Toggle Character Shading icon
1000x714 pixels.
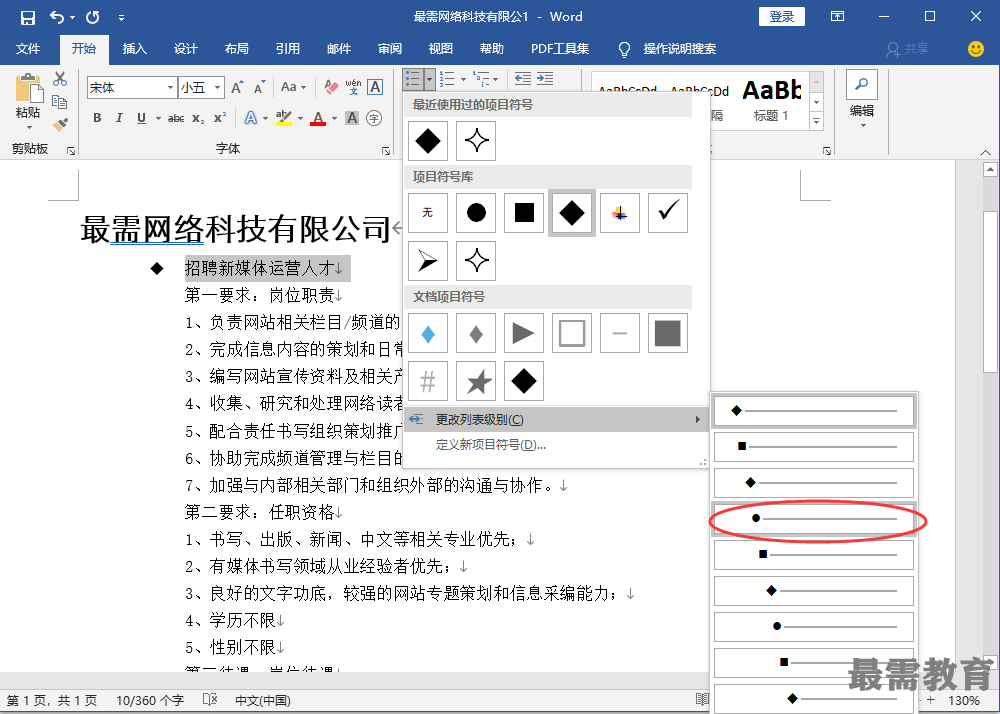(x=352, y=118)
